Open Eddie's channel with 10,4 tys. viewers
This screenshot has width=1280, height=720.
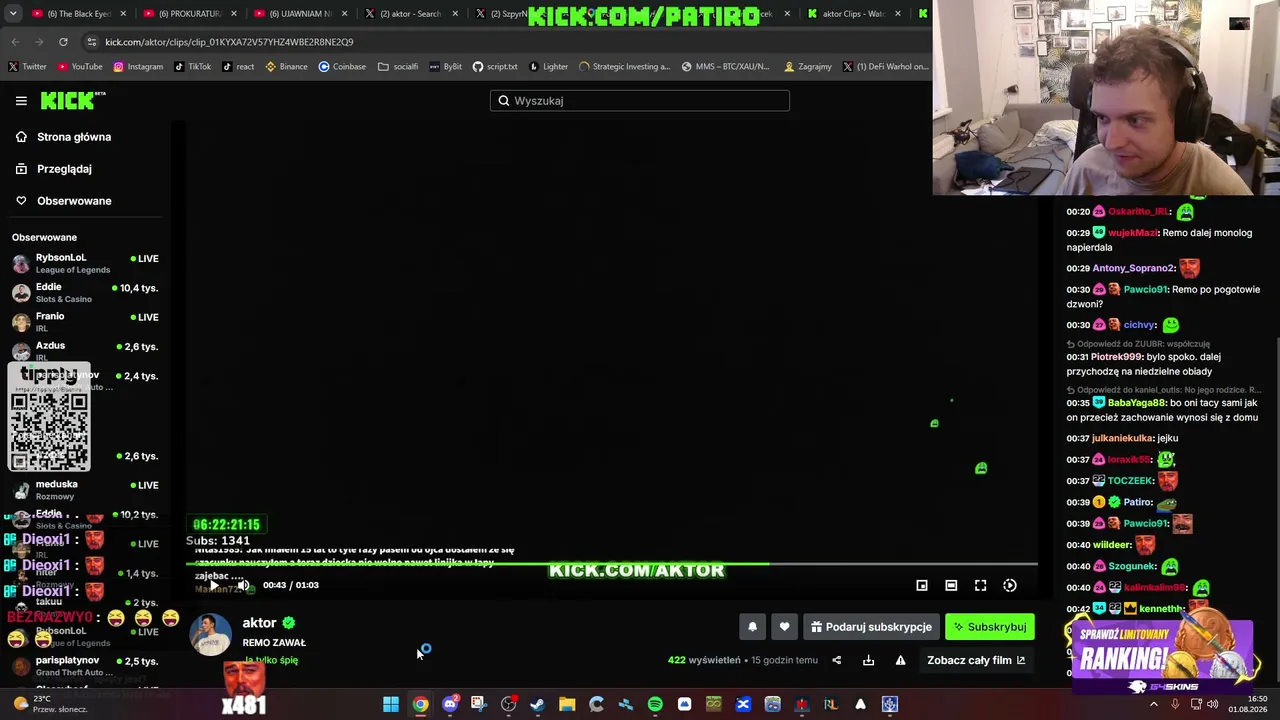(x=85, y=293)
